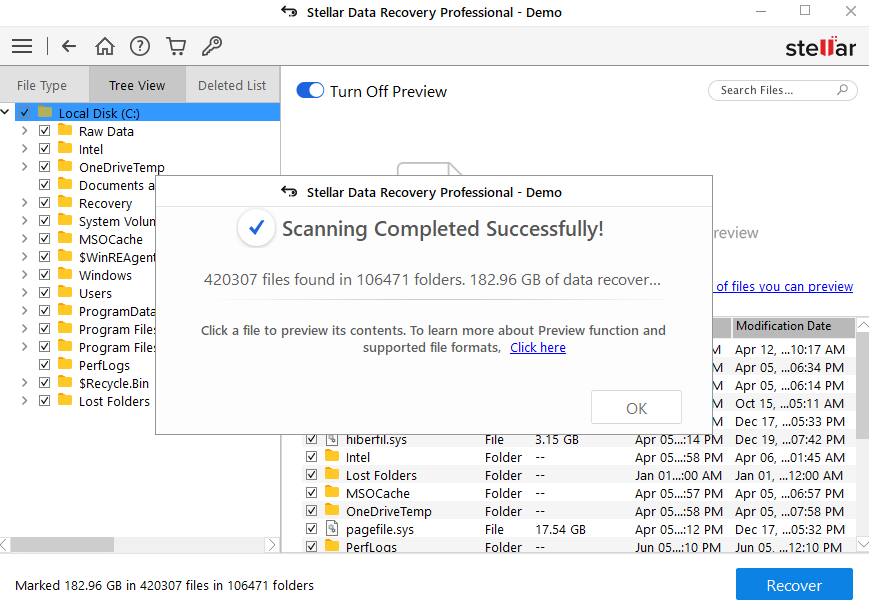Expand the Lost Folders tree node

coord(24,401)
